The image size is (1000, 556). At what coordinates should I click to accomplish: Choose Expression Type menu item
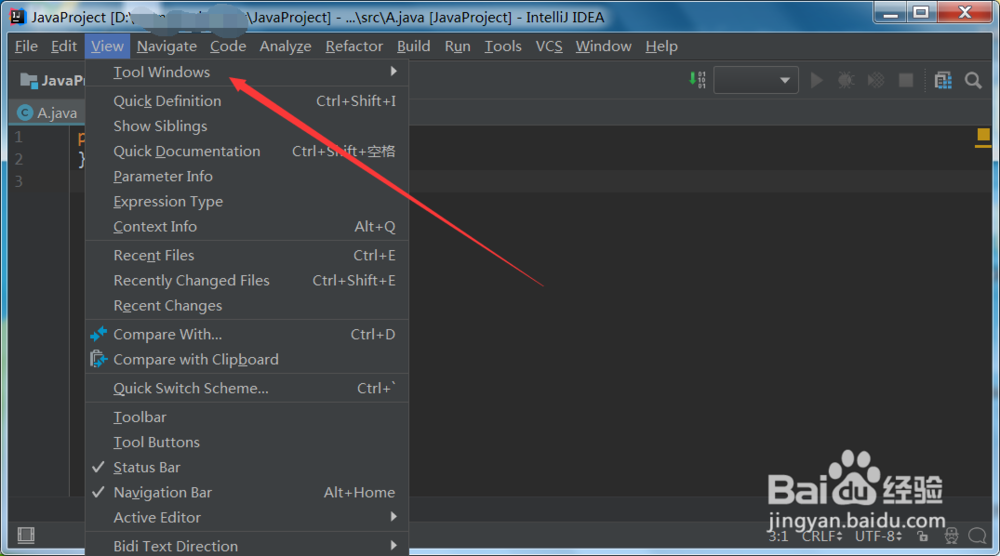pyautogui.click(x=247, y=201)
